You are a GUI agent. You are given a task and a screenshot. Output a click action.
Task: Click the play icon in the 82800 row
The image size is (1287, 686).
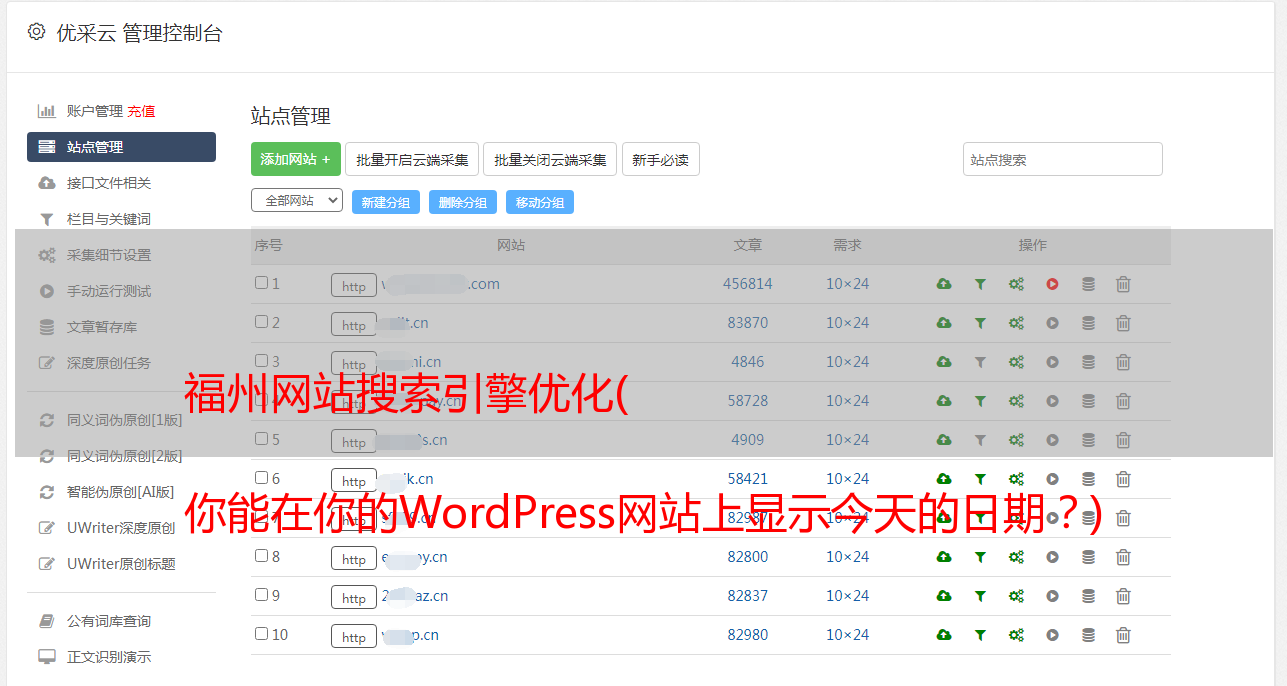point(1052,557)
